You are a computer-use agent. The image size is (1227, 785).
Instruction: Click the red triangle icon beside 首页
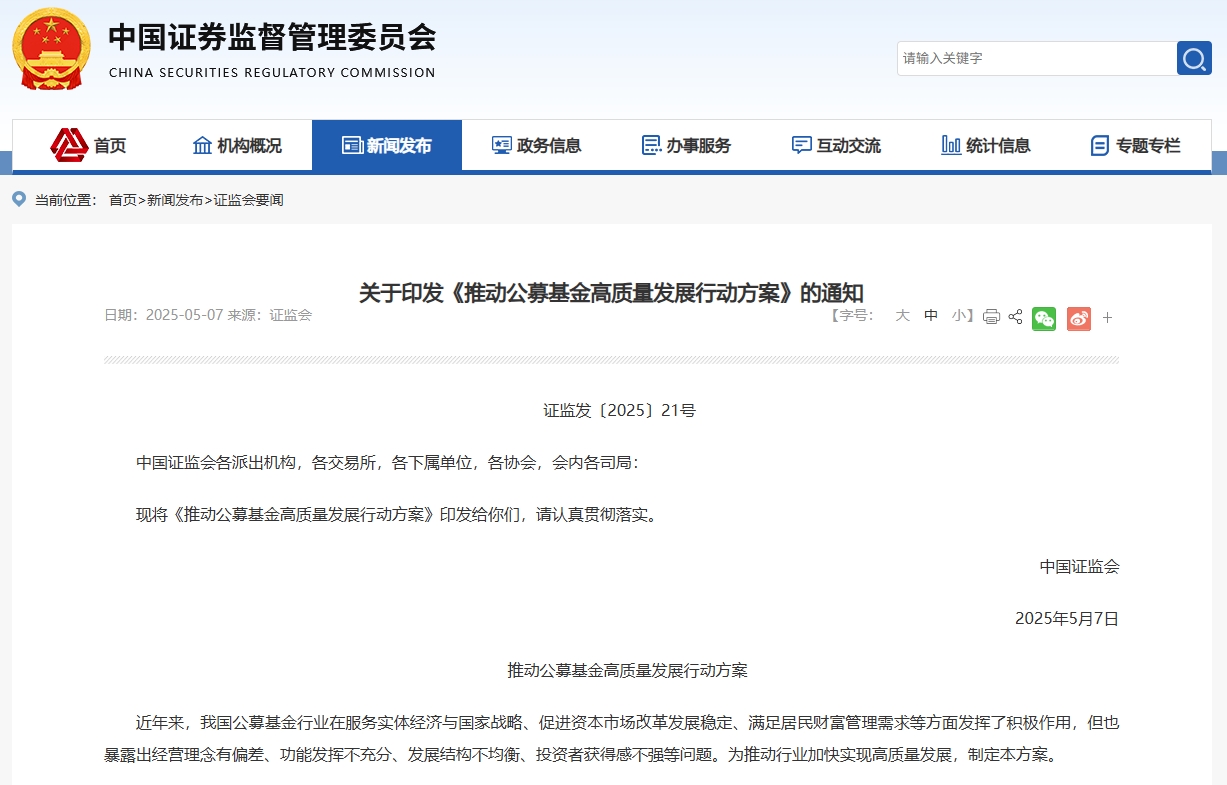[69, 145]
